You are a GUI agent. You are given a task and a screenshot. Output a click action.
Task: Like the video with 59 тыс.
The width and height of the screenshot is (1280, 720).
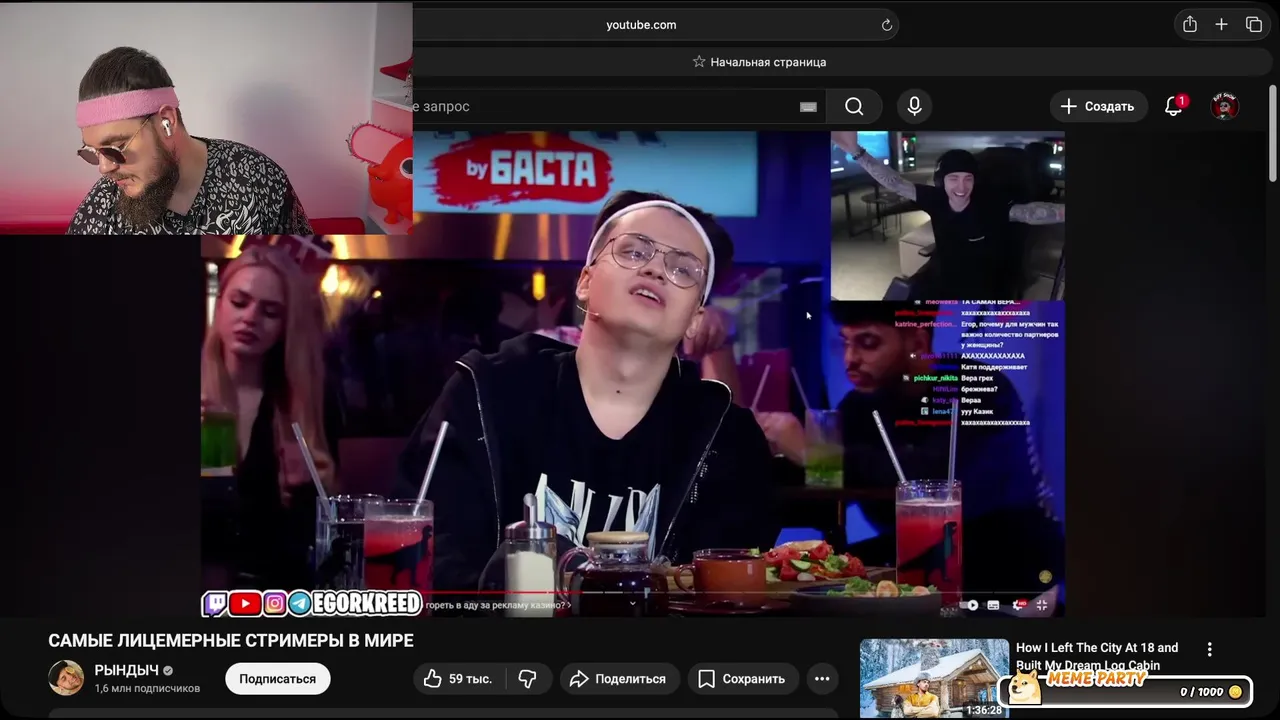coord(458,679)
